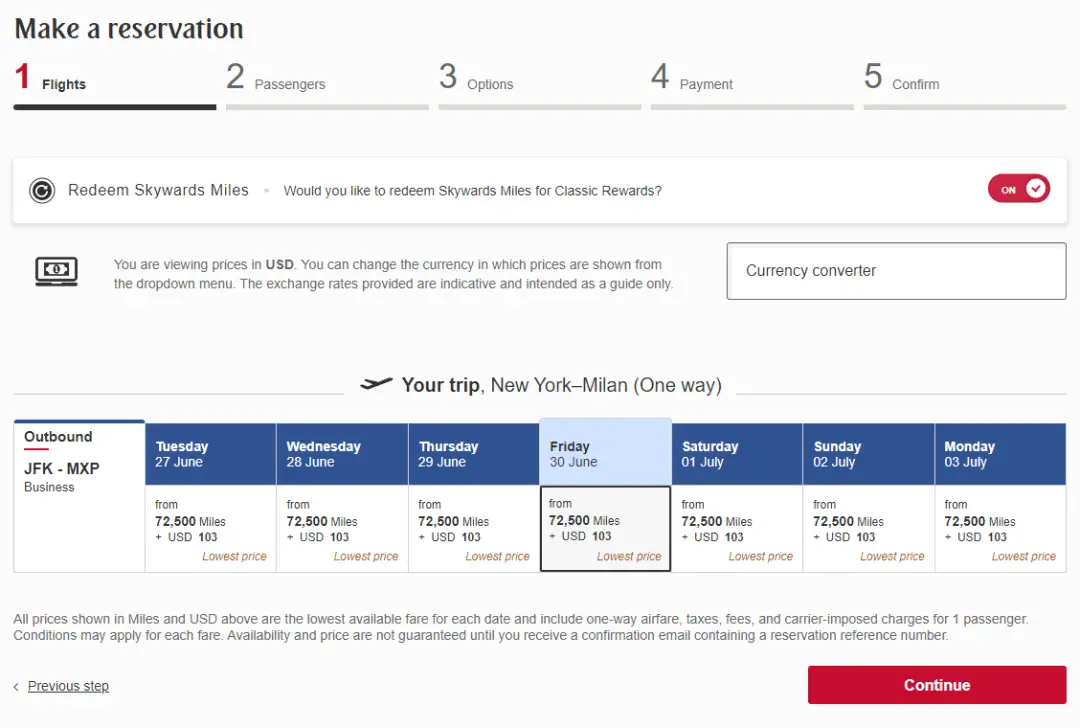This screenshot has height=728, width=1080.
Task: Choose Wednesday 28 June fare
Action: 342,529
